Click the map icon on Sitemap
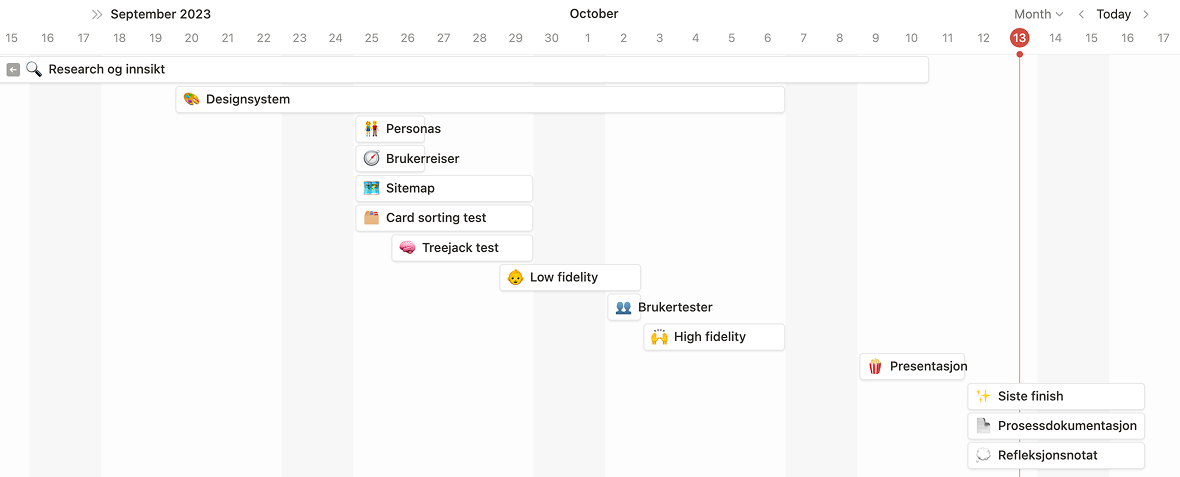Viewport: 1180px width, 477px height. pyautogui.click(x=371, y=188)
